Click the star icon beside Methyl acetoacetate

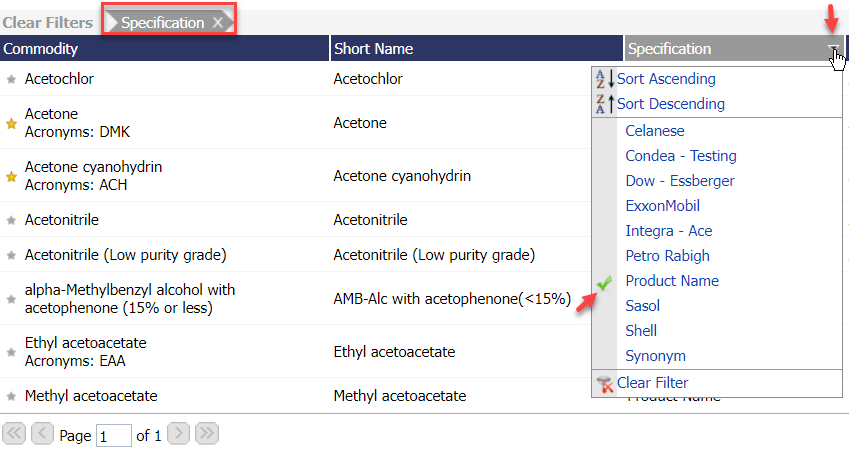click(12, 396)
